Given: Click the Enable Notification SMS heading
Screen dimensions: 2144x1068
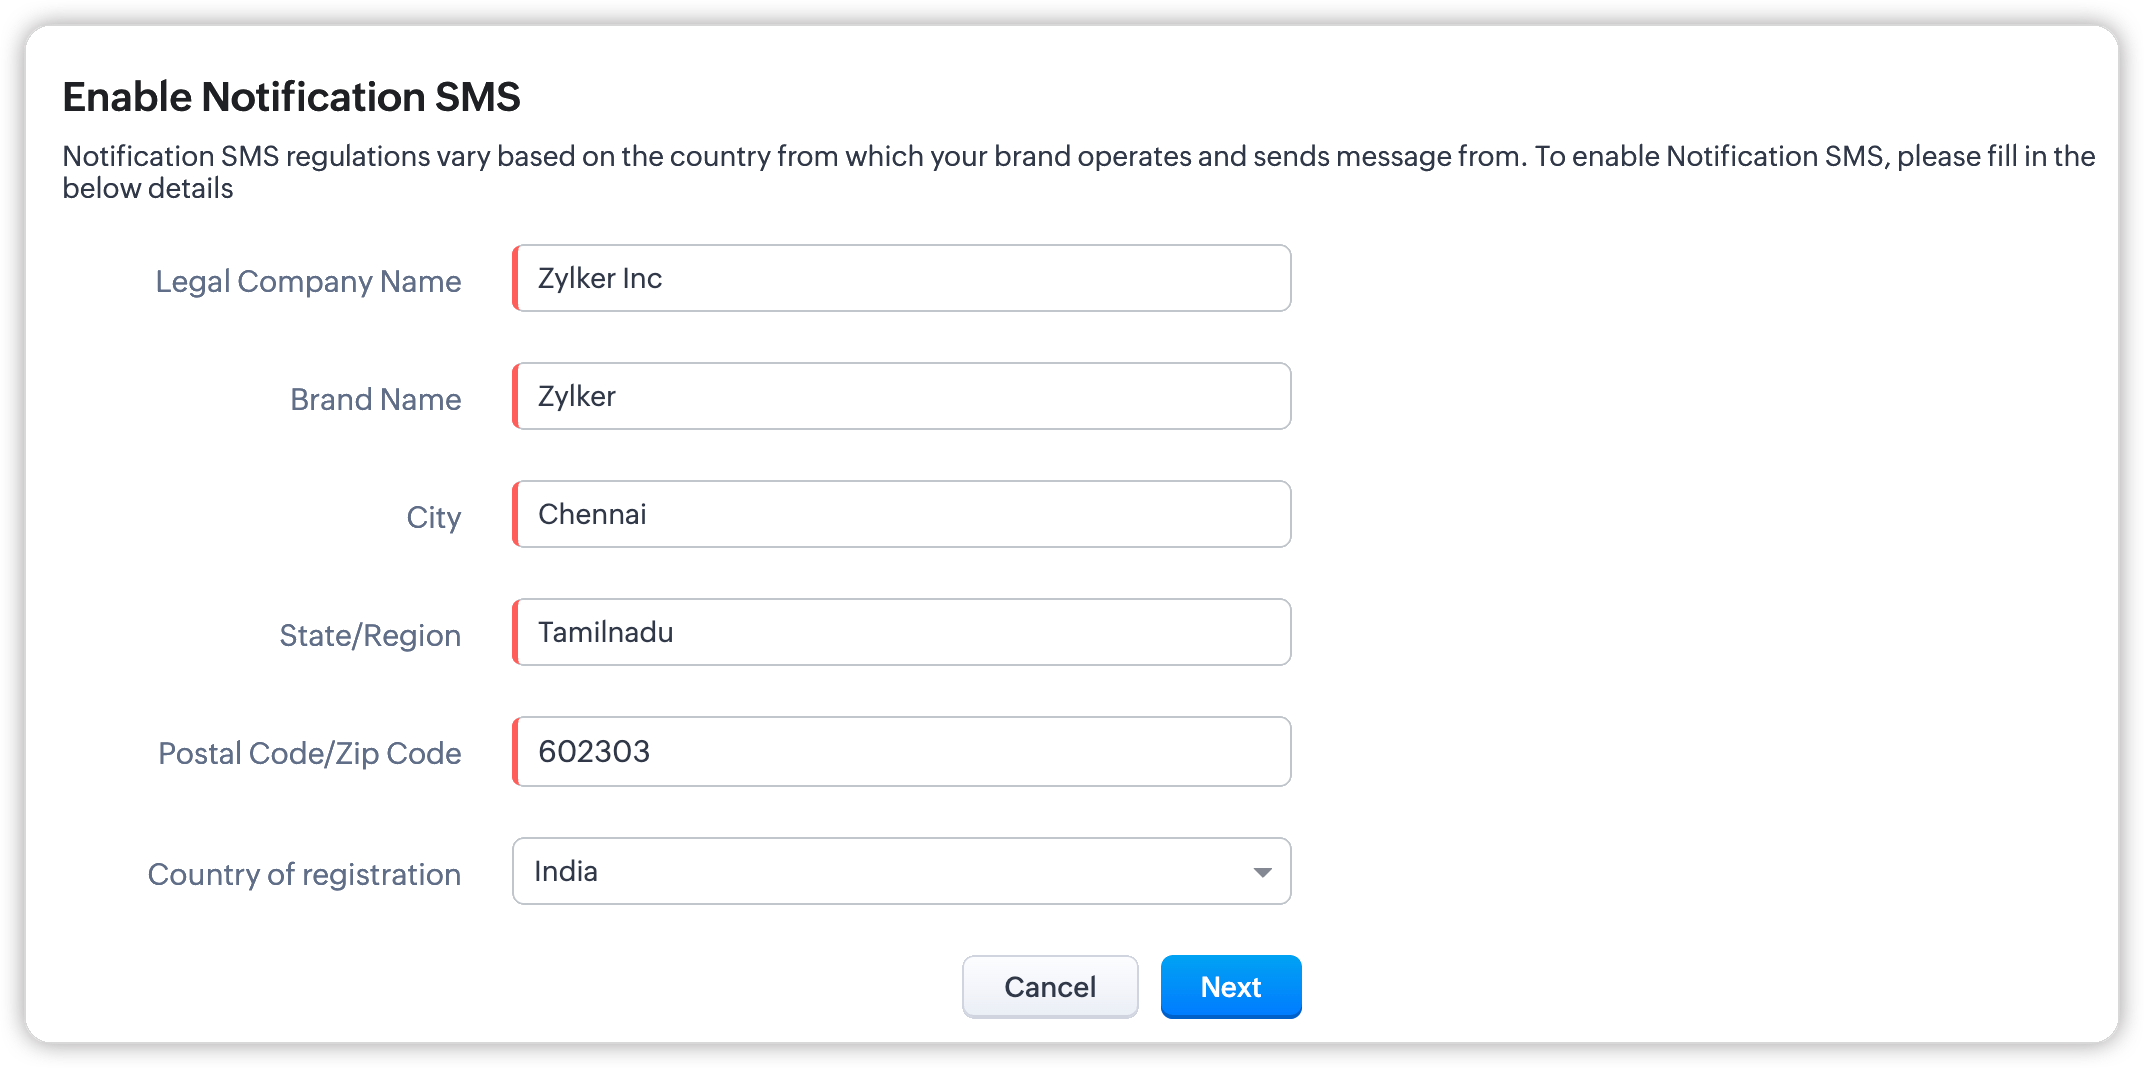Looking at the screenshot, I should click(291, 97).
